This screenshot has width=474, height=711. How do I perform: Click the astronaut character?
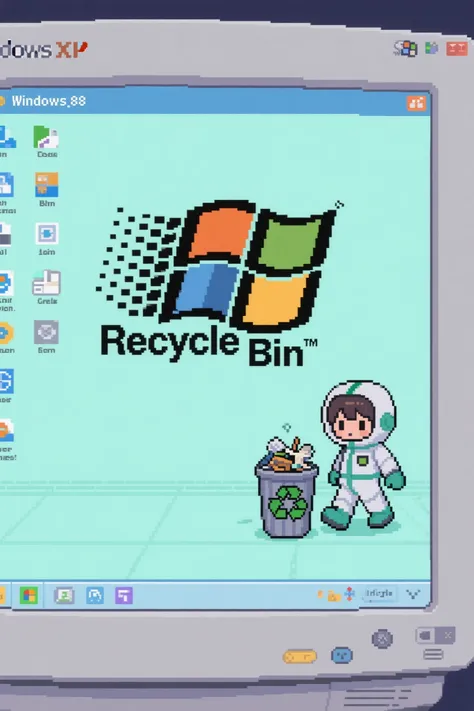[362, 454]
